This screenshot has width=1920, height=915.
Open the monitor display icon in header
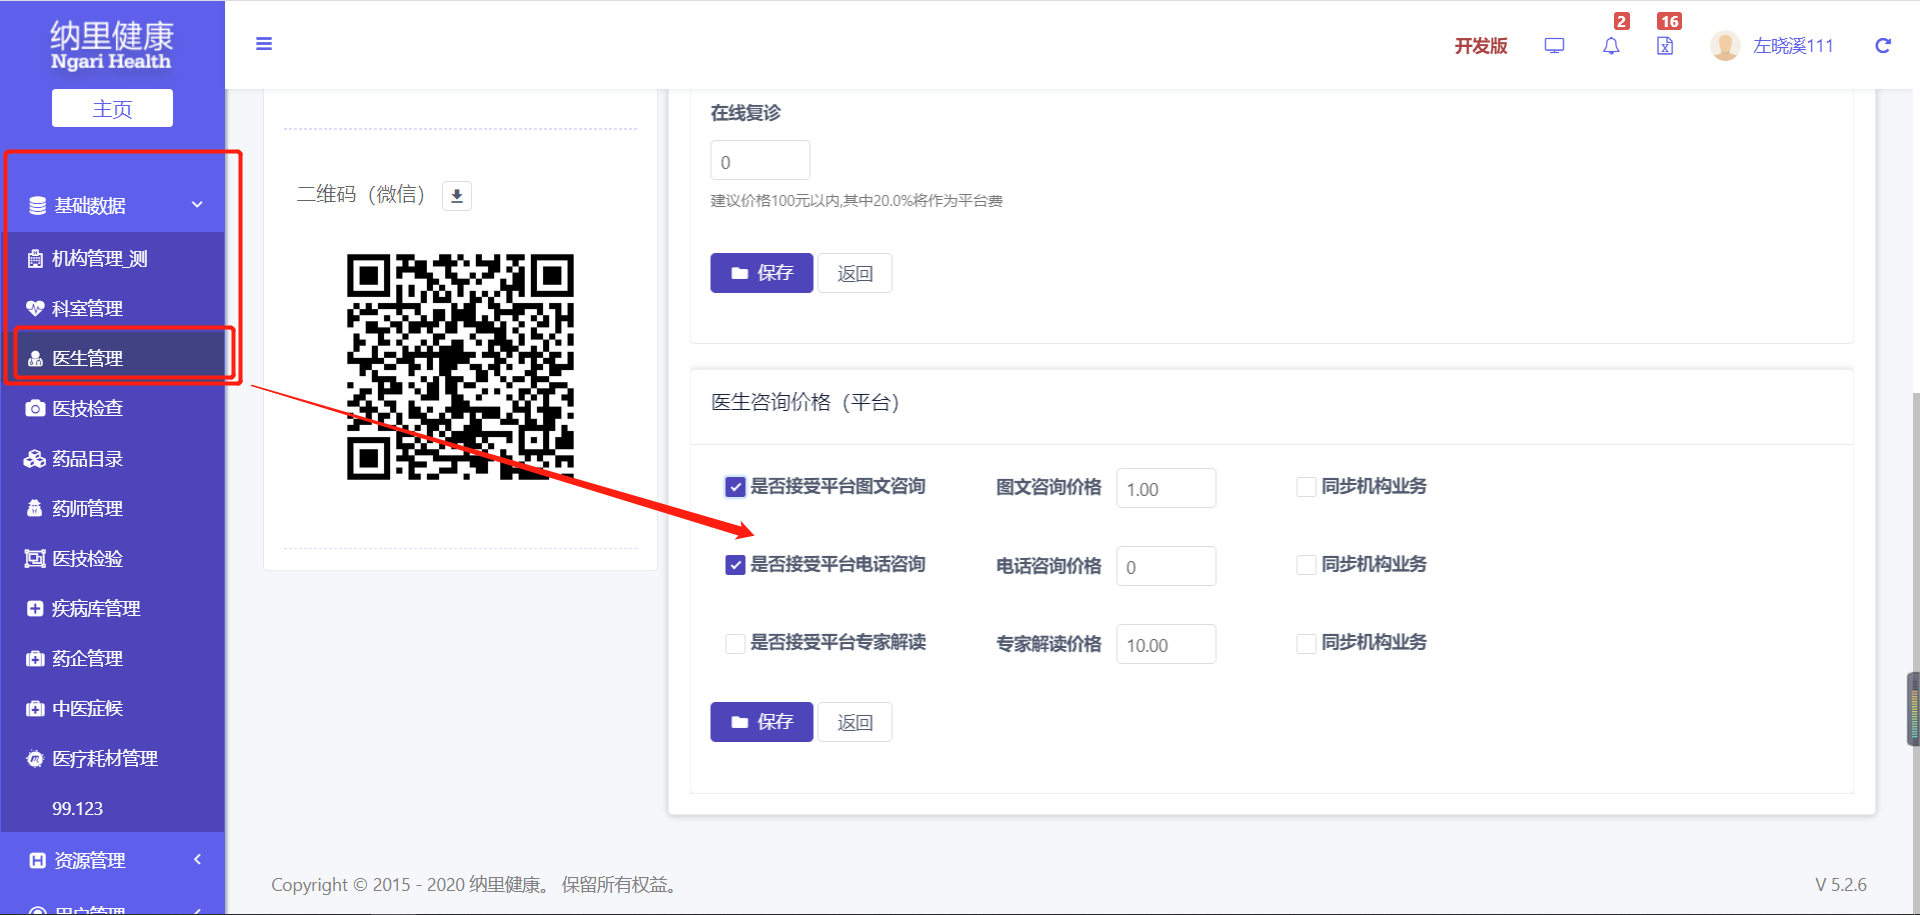coord(1554,46)
